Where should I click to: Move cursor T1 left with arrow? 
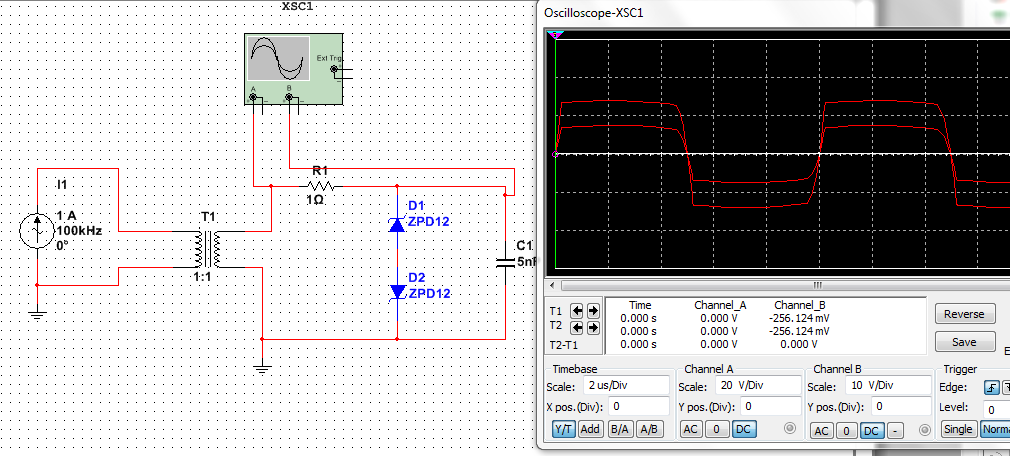(577, 310)
